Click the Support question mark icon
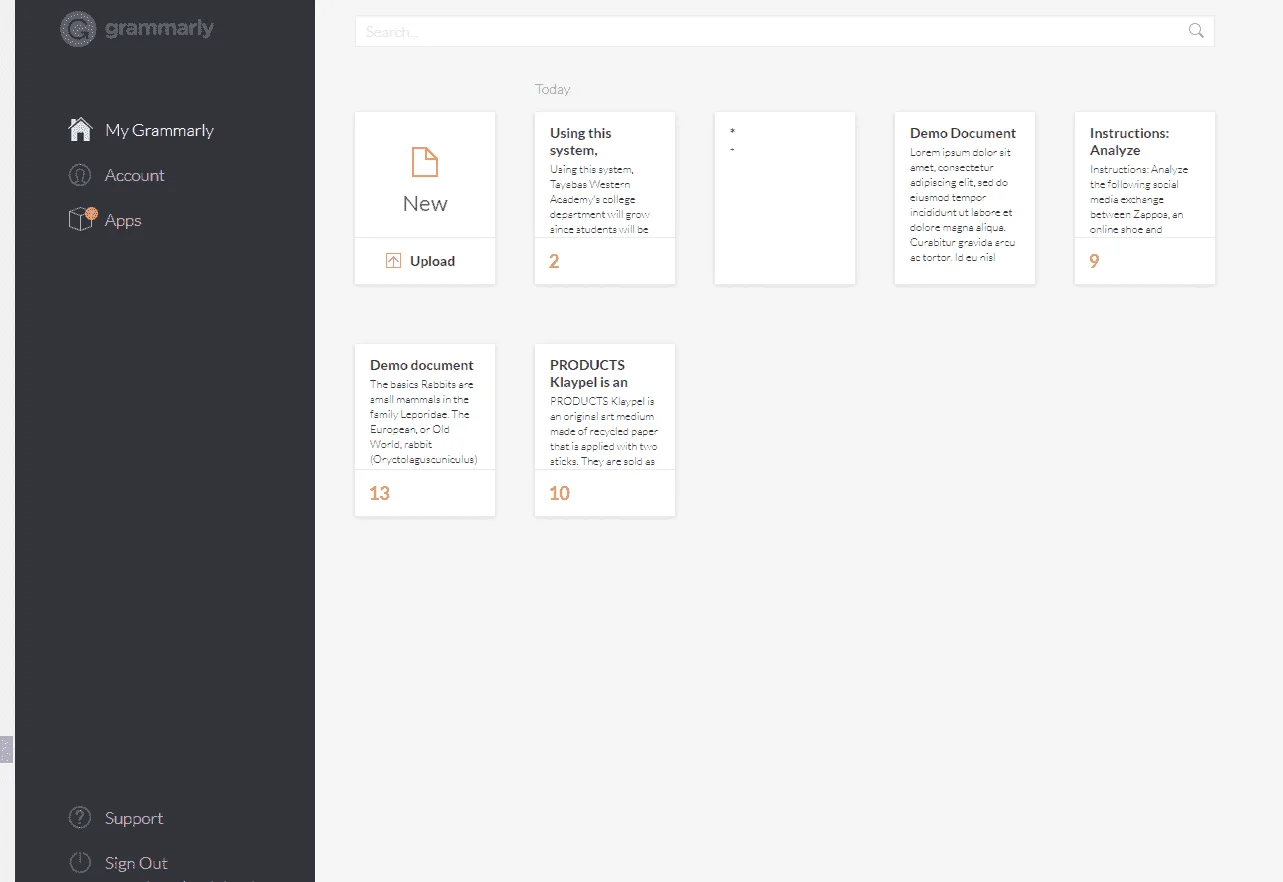Image resolution: width=1283 pixels, height=882 pixels. (80, 817)
